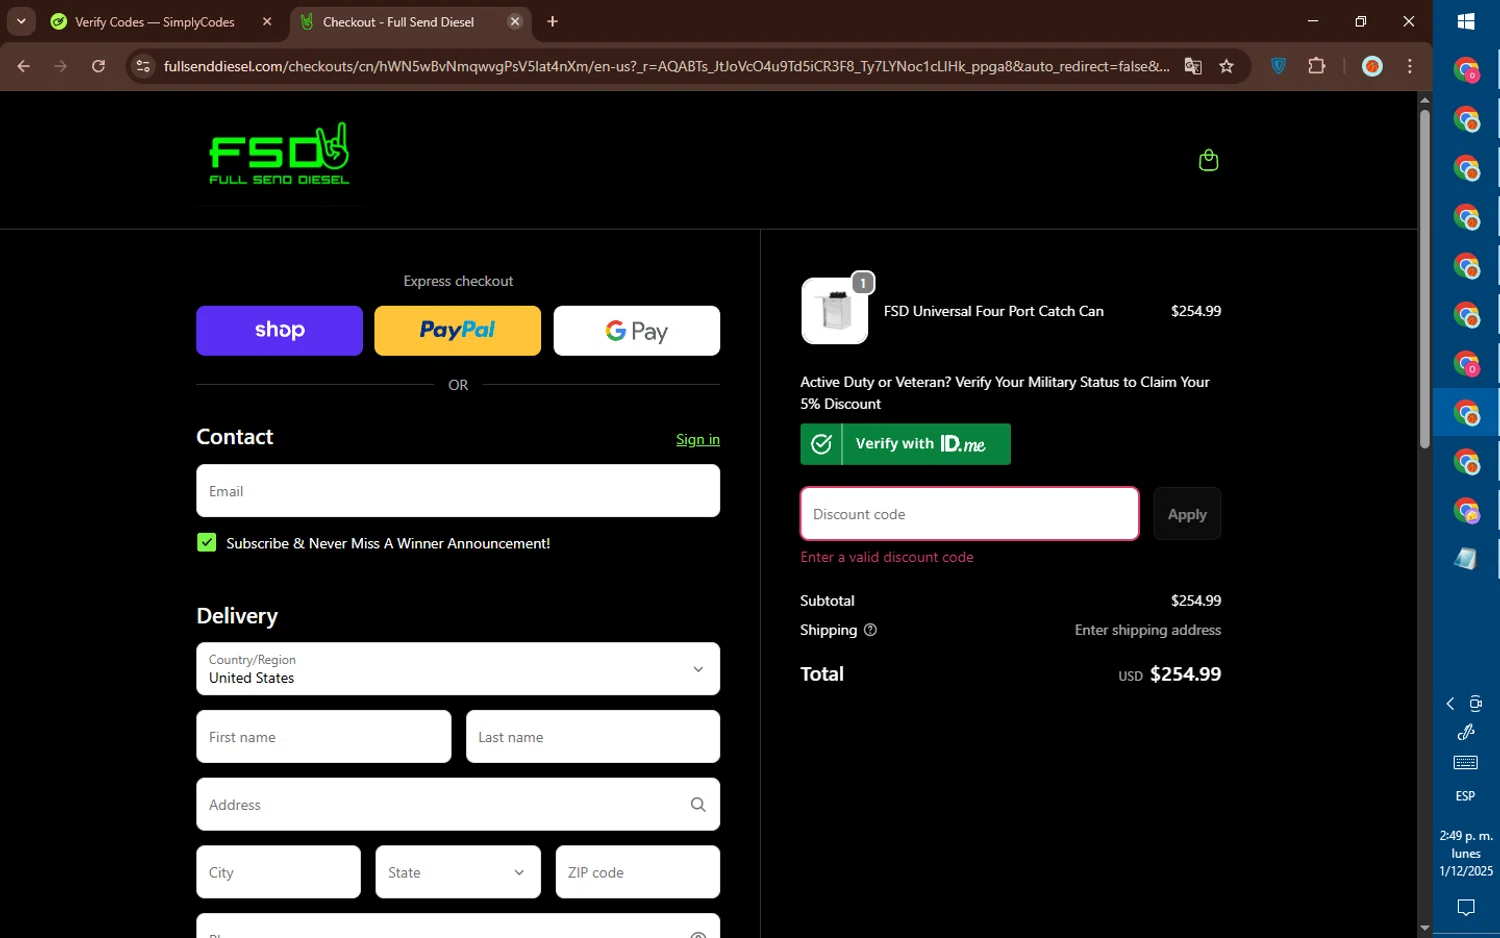Image resolution: width=1500 pixels, height=938 pixels.
Task: Click the Discount code field
Action: [969, 514]
